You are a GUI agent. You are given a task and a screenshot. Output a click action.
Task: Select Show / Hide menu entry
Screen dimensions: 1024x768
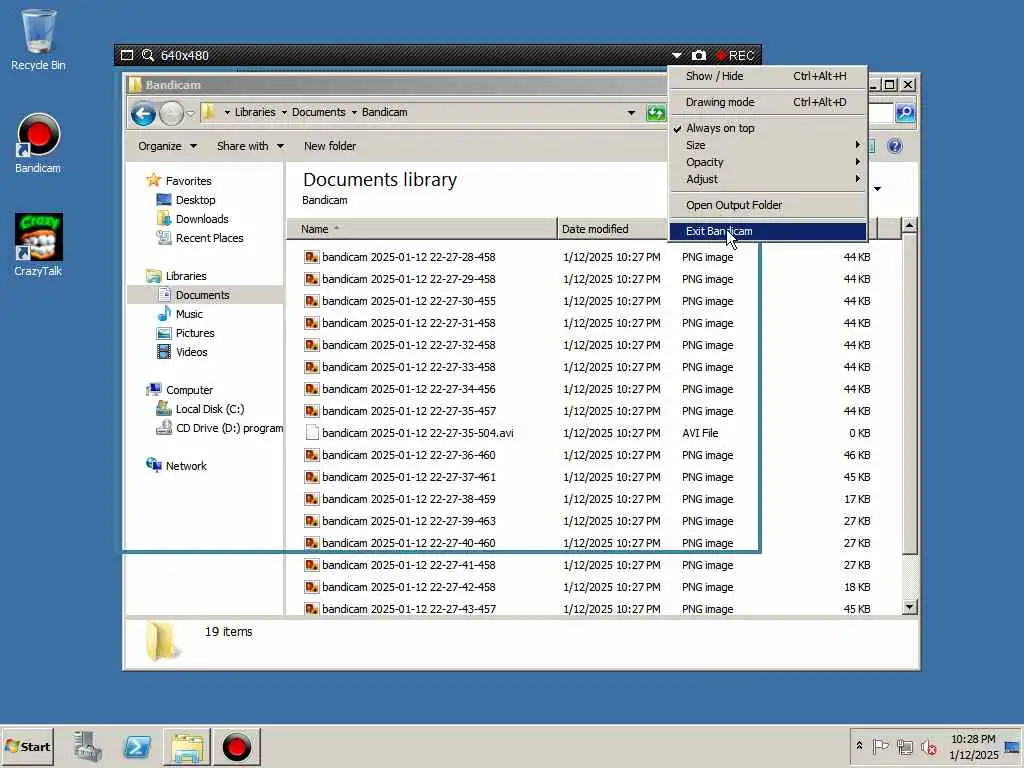point(768,76)
